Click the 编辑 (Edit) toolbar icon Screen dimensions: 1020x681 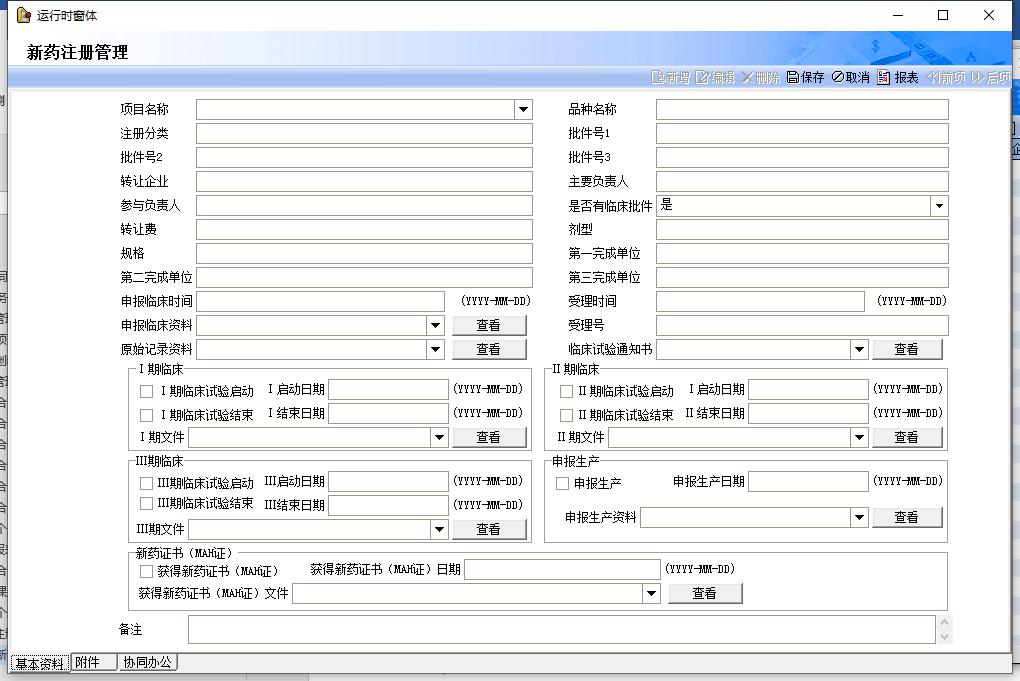coord(702,78)
